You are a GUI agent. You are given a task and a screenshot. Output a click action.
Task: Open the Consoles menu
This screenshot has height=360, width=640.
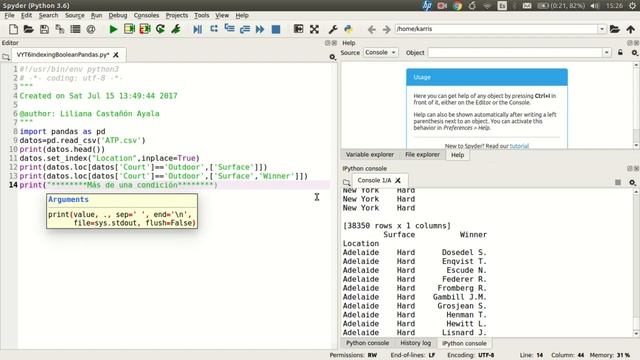(146, 16)
